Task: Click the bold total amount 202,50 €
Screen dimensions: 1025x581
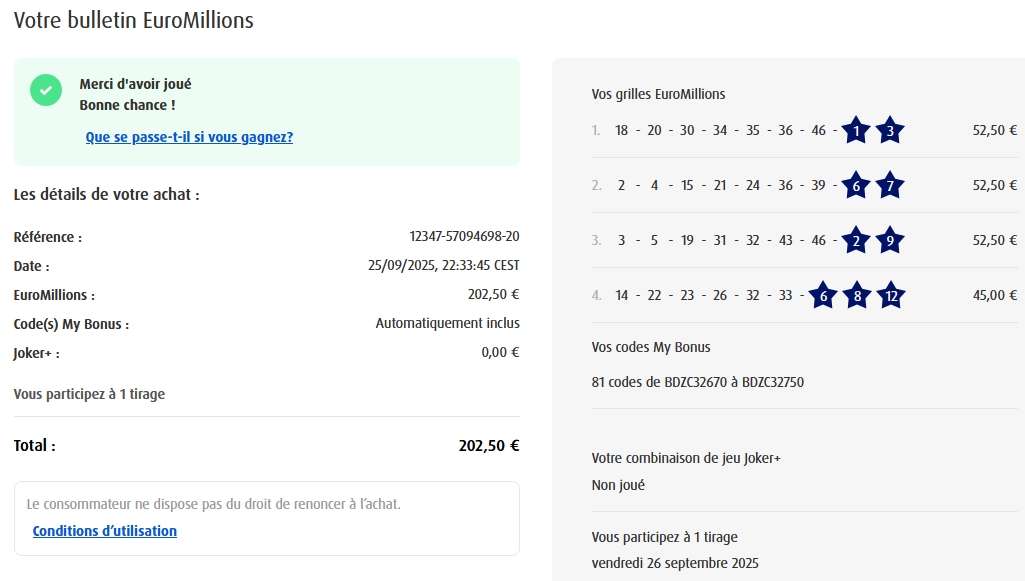Action: pyautogui.click(x=489, y=446)
